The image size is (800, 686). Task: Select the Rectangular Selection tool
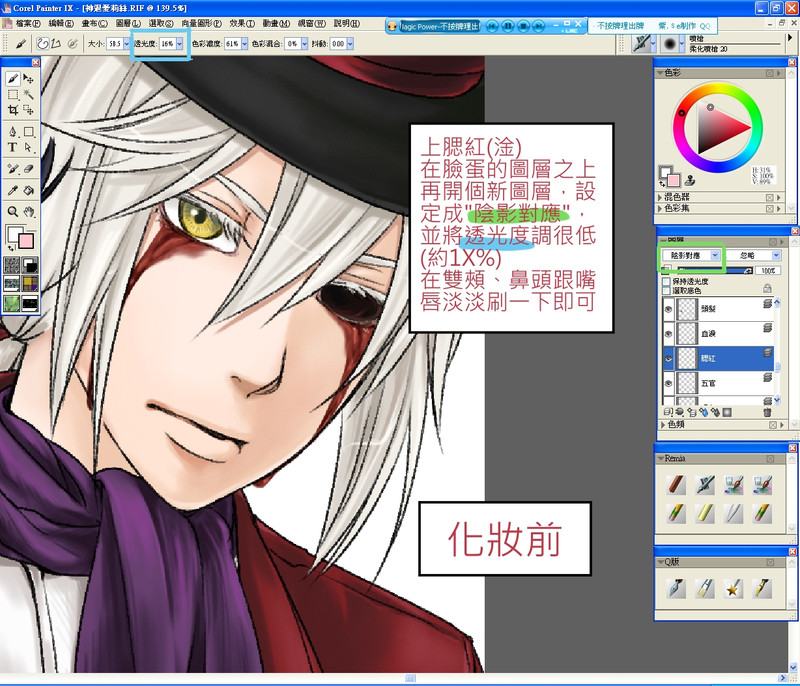coord(13,94)
